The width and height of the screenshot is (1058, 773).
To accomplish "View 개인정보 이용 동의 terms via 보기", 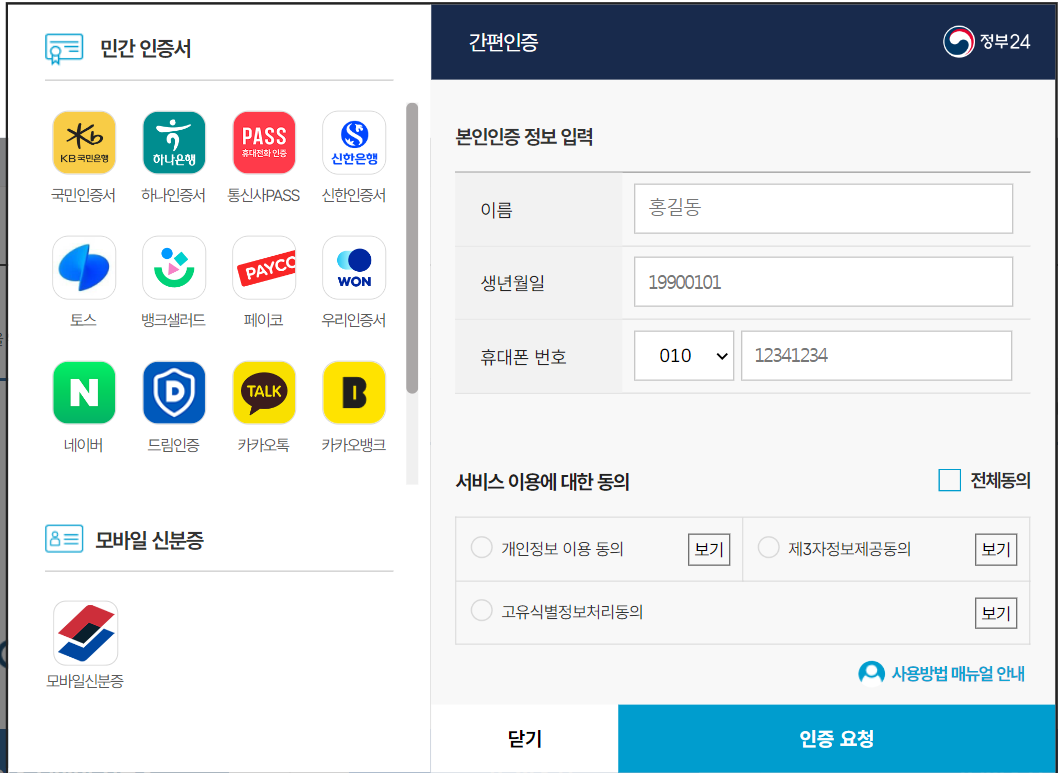I will click(708, 549).
